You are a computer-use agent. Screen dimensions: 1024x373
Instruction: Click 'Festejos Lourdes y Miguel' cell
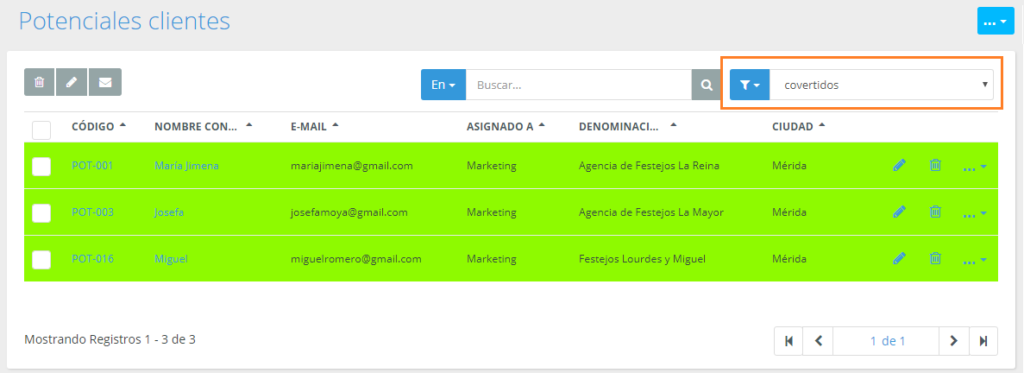(x=642, y=259)
